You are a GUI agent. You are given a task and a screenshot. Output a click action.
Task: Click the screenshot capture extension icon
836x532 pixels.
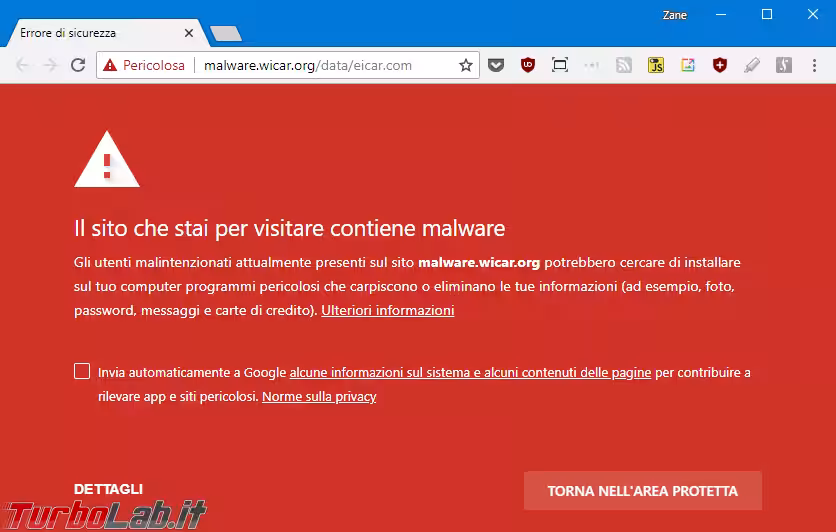pos(560,65)
